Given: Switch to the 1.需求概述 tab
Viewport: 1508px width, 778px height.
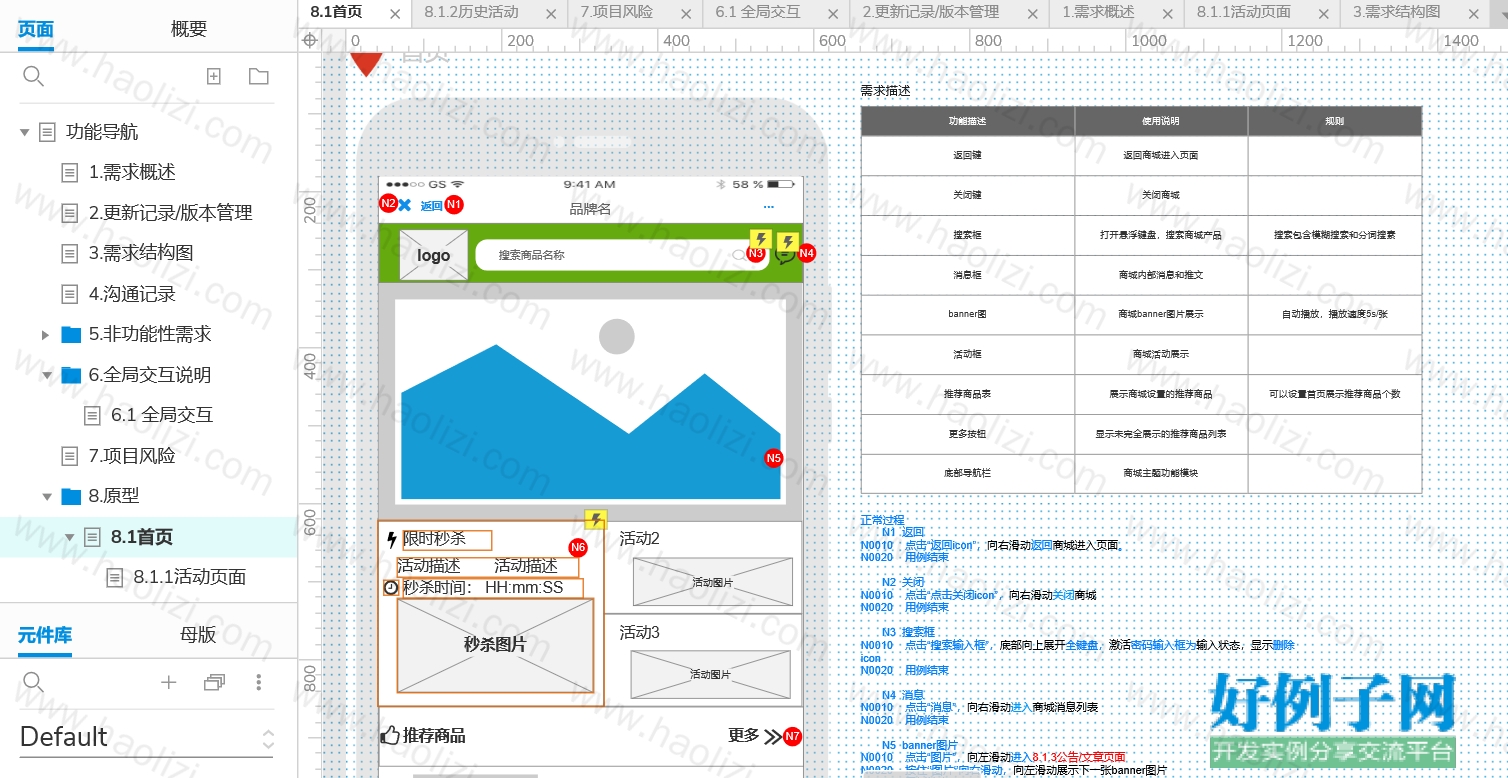Looking at the screenshot, I should pyautogui.click(x=1098, y=12).
